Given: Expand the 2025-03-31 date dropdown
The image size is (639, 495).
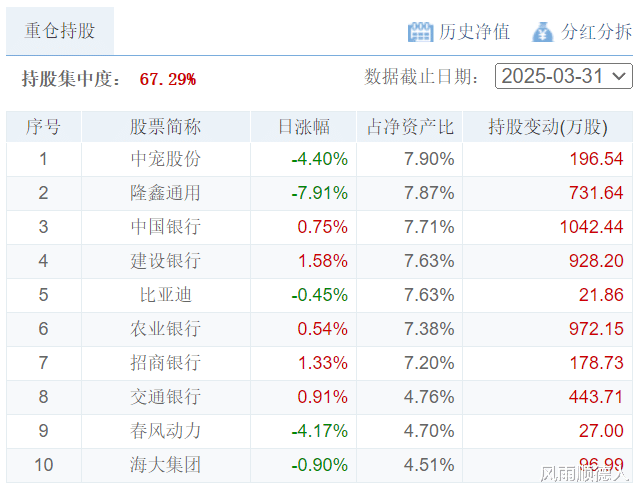Looking at the screenshot, I should click(564, 76).
